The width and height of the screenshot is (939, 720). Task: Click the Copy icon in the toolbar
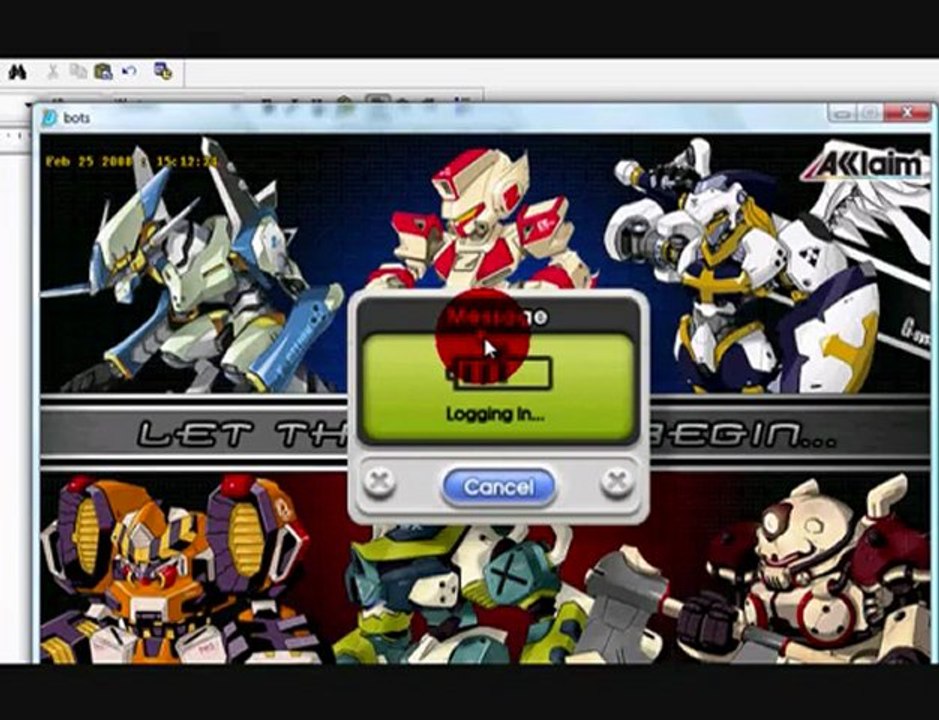[x=78, y=71]
